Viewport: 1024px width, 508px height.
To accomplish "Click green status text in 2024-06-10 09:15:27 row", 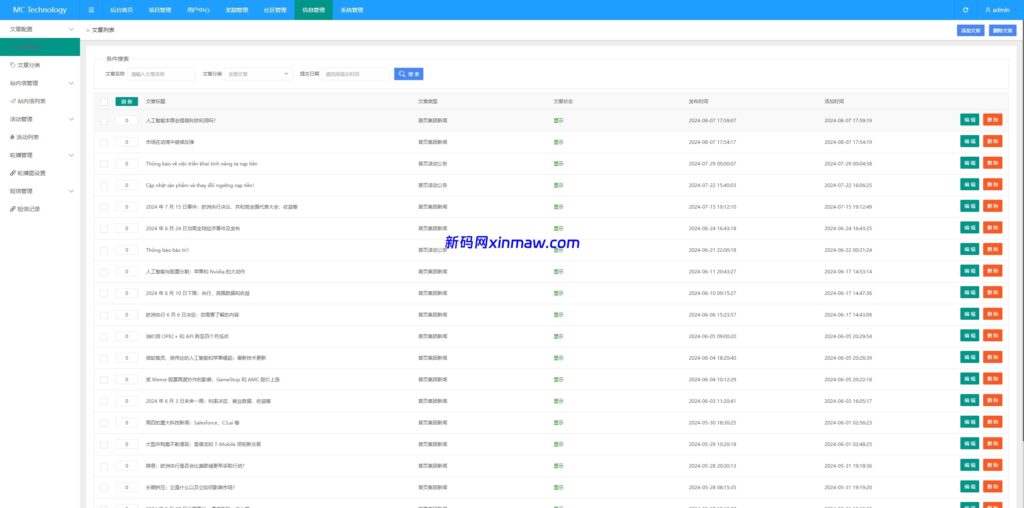I will pyautogui.click(x=558, y=293).
